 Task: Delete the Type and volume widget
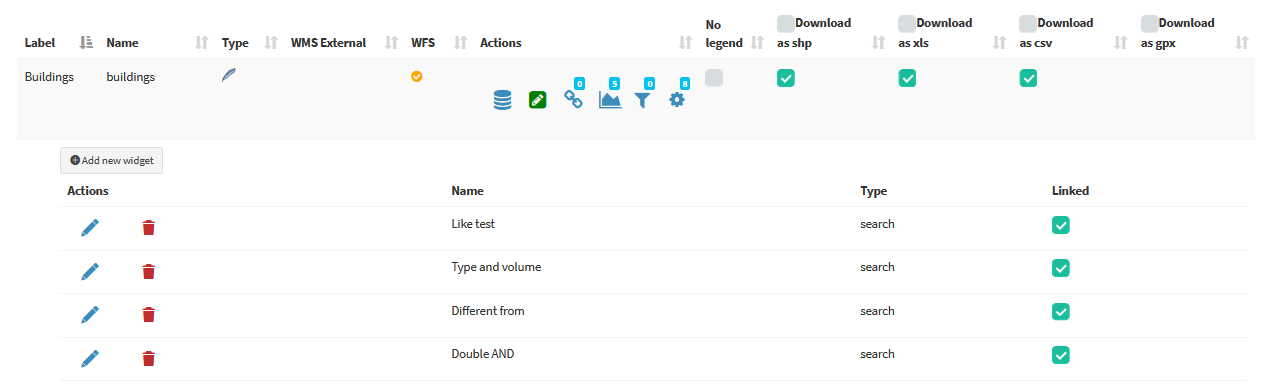(149, 271)
